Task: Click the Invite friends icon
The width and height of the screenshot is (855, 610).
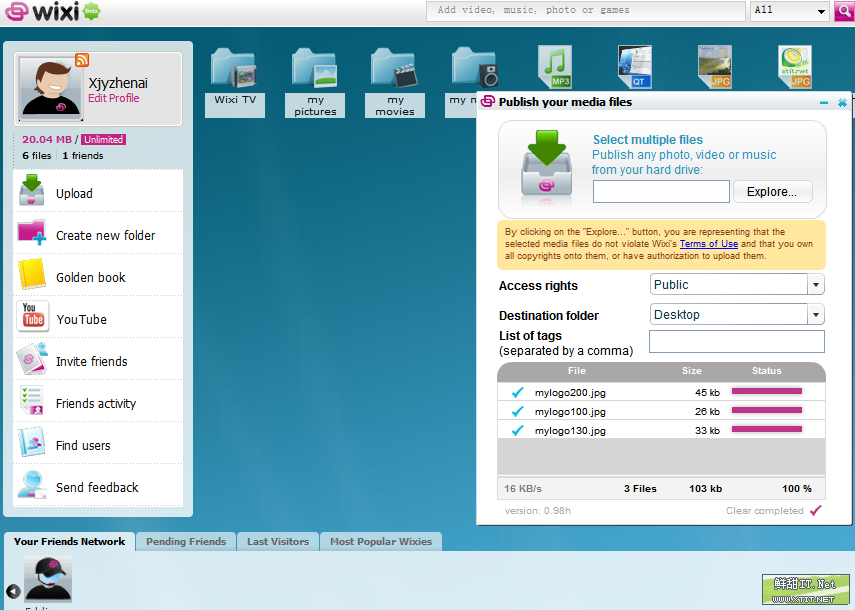Action: pos(32,358)
